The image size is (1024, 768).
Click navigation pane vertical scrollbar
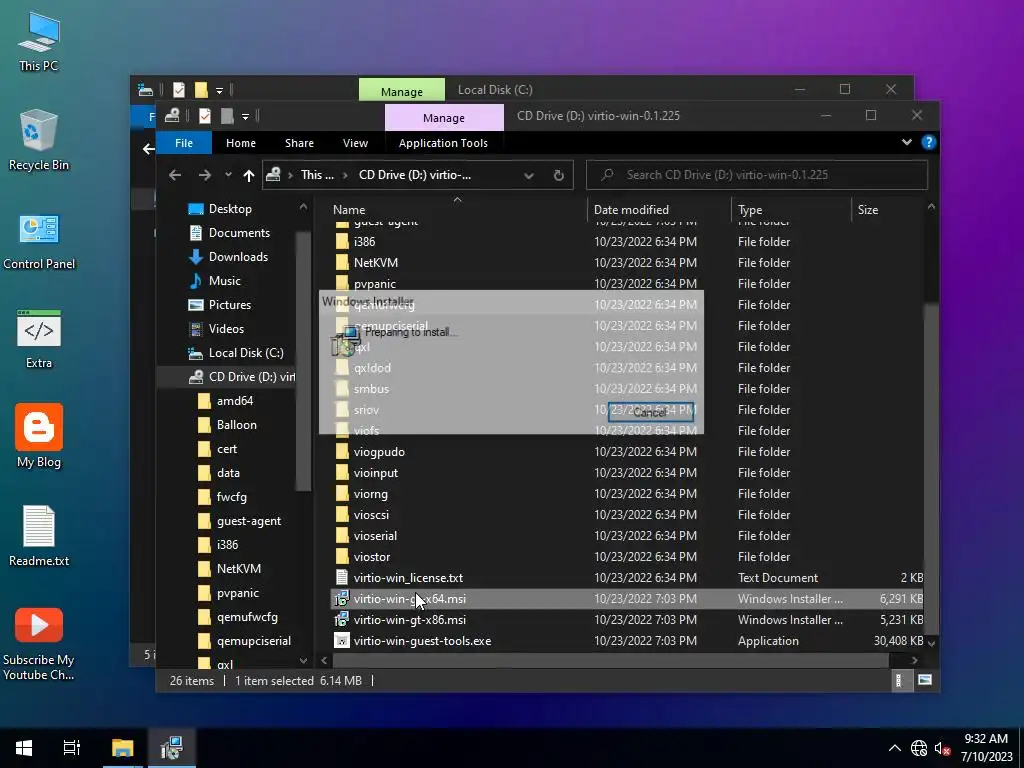pyautogui.click(x=303, y=360)
